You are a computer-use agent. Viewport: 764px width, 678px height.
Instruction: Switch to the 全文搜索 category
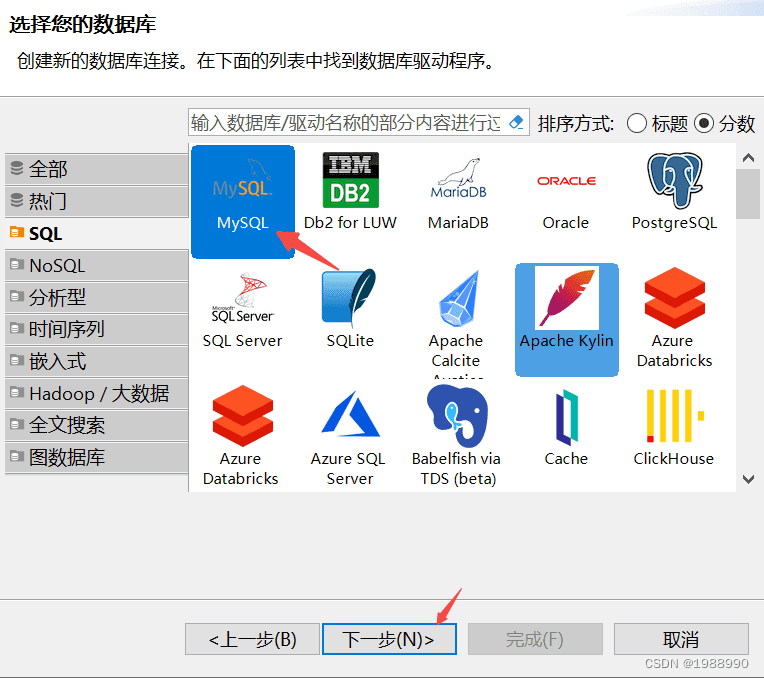[x=96, y=426]
